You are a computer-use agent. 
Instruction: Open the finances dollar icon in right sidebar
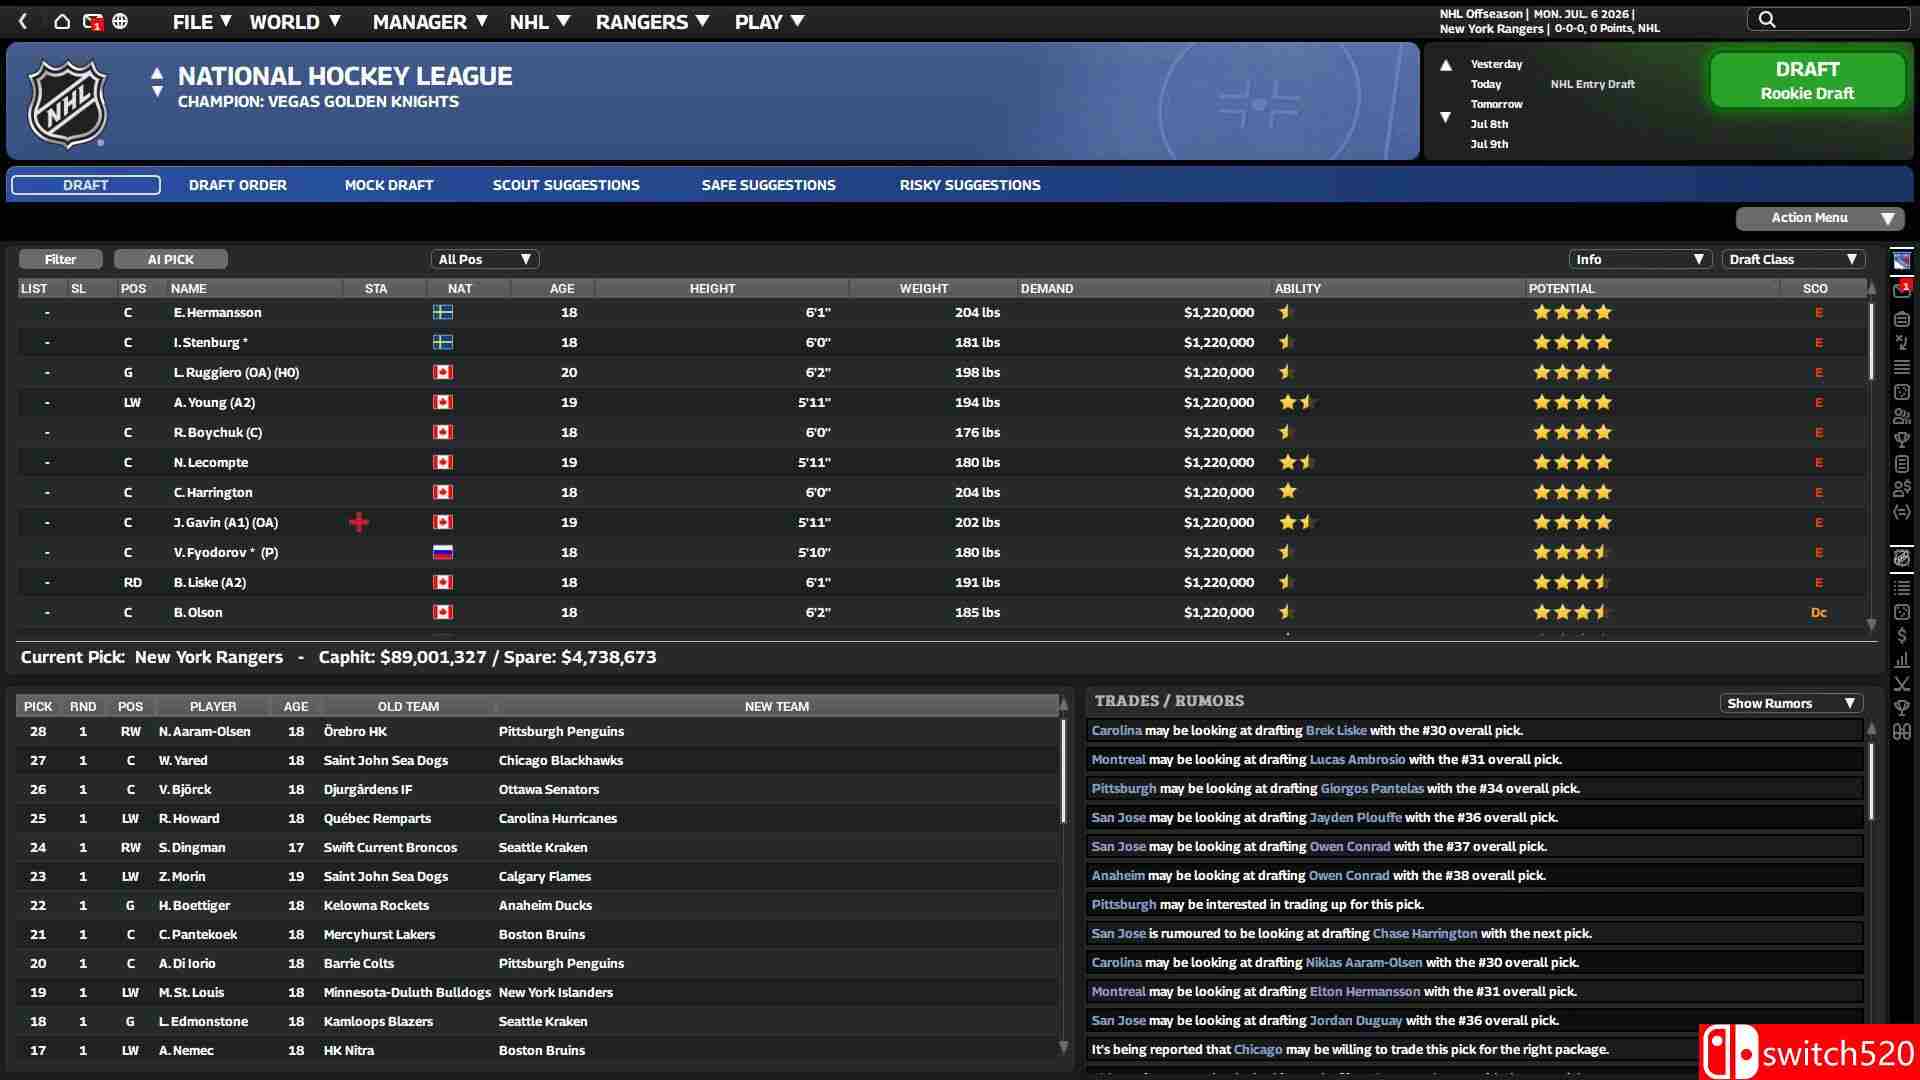1903,636
